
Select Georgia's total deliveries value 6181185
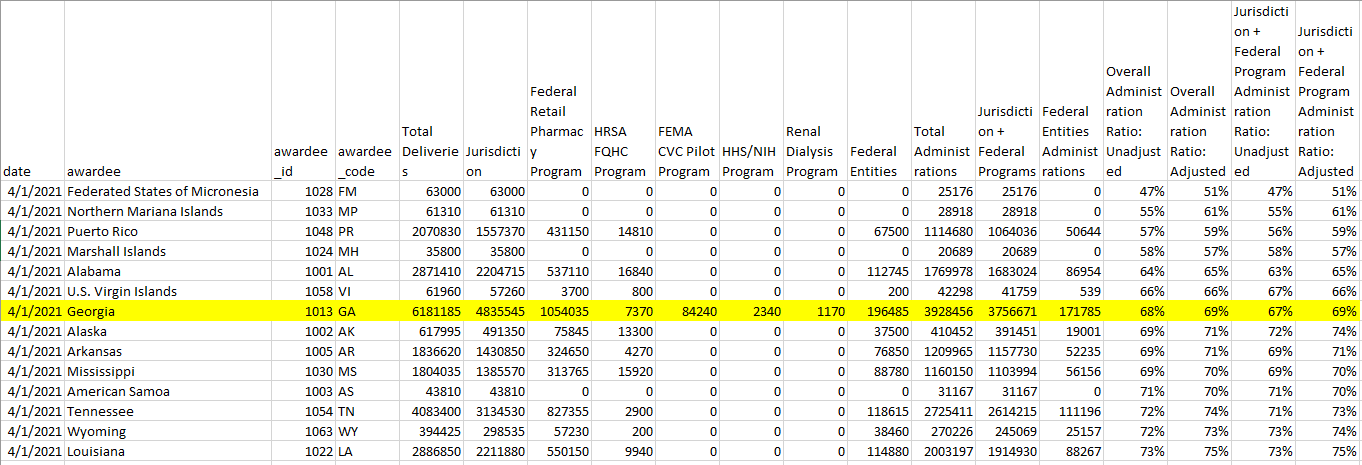(x=430, y=311)
